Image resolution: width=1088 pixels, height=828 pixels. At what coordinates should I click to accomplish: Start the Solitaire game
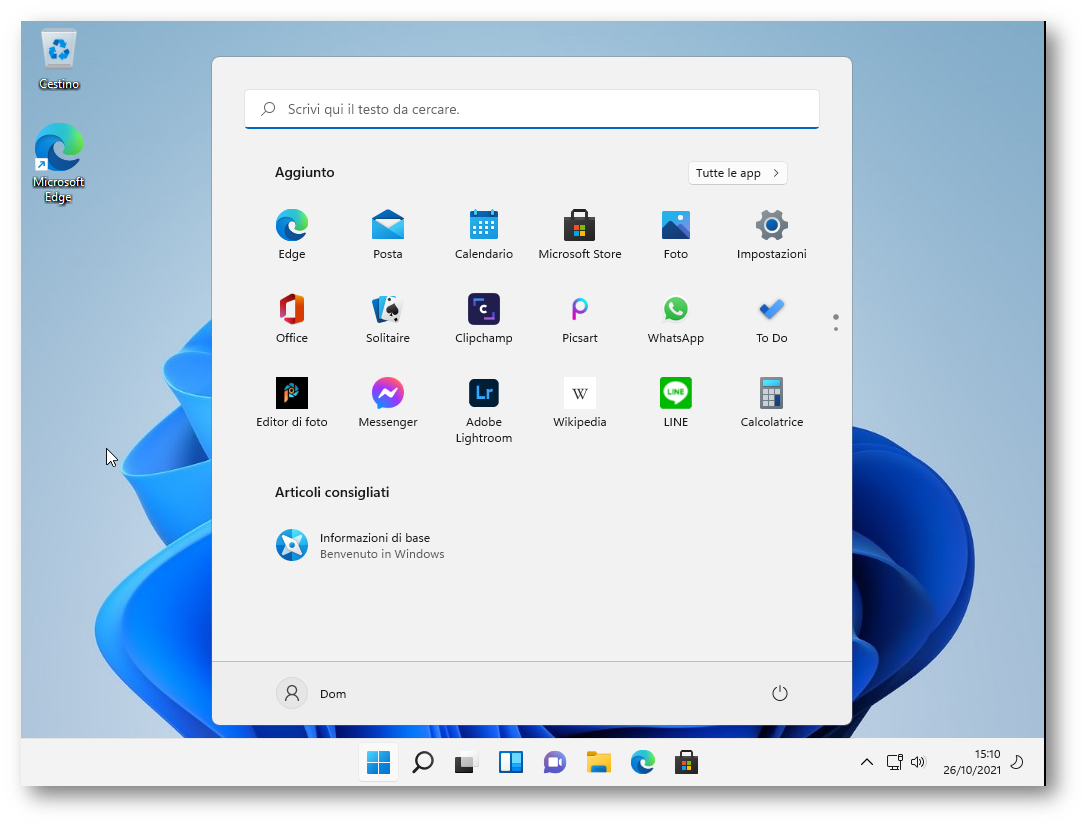(387, 319)
